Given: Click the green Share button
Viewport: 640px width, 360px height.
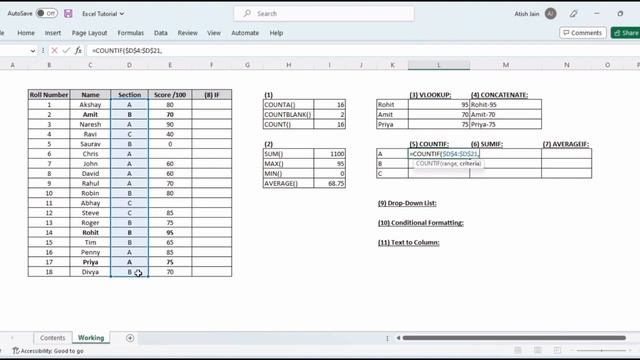Looking at the screenshot, I should (x=626, y=33).
